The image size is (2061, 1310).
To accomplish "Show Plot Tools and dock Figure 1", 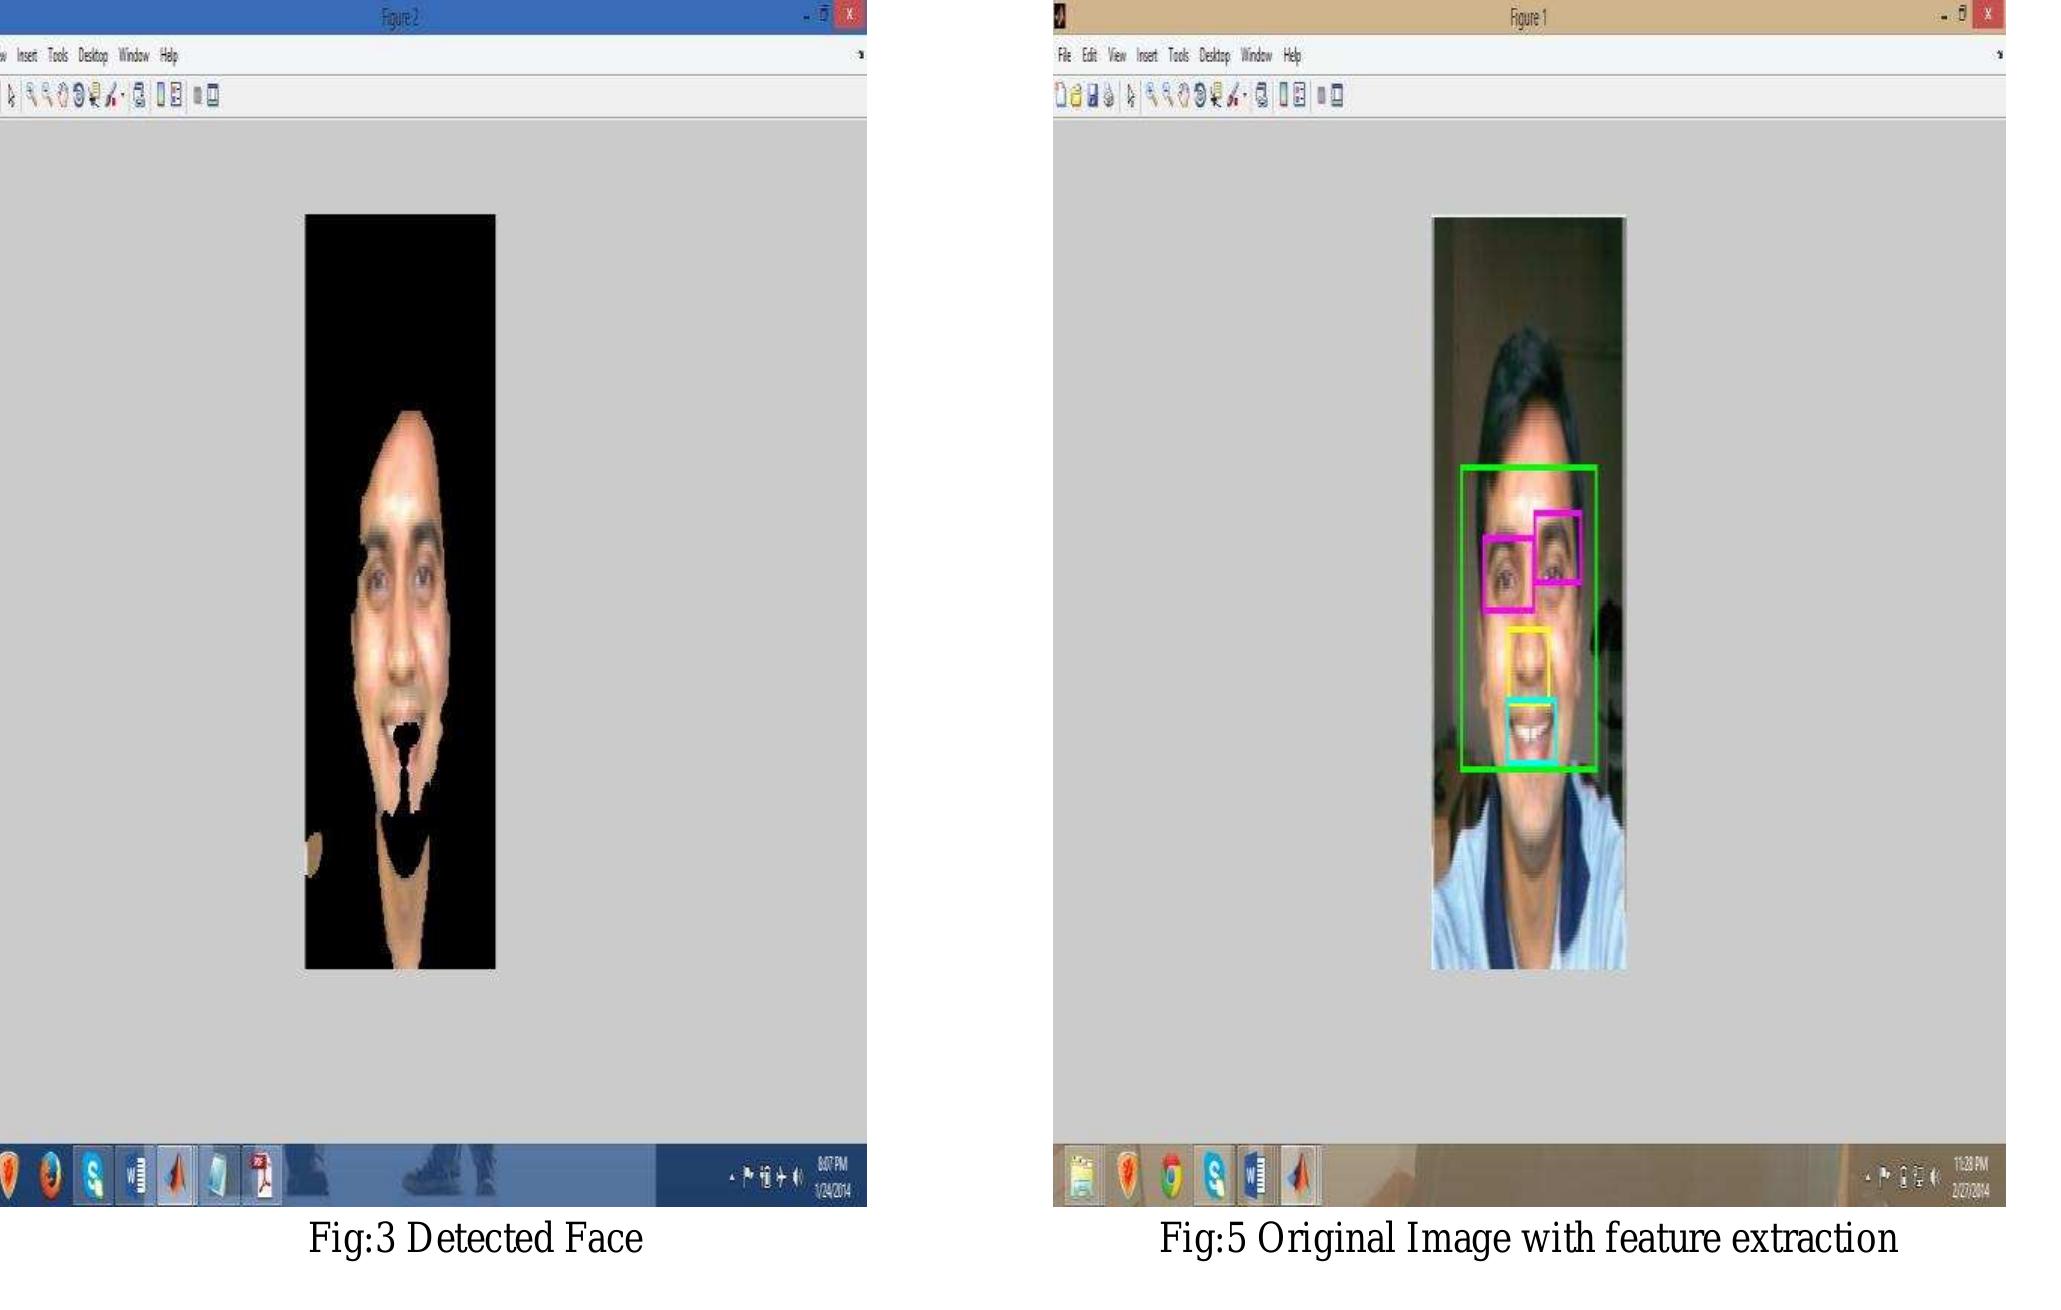I will click(x=1337, y=96).
